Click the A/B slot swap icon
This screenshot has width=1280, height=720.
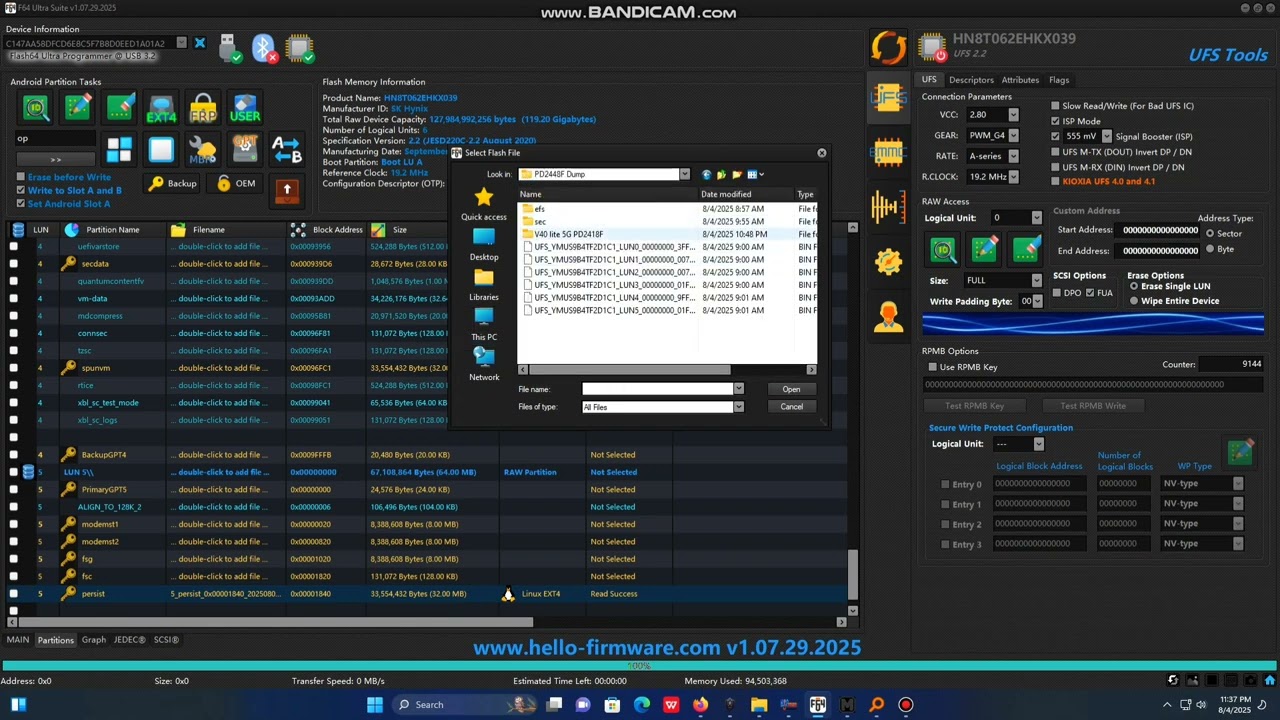click(x=287, y=150)
